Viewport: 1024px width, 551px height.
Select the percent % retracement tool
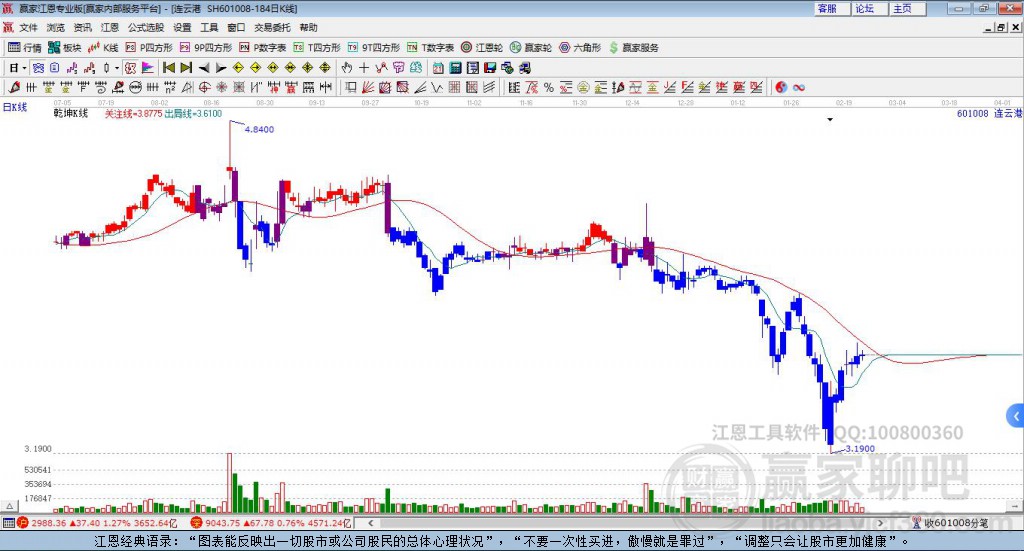pyautogui.click(x=549, y=87)
